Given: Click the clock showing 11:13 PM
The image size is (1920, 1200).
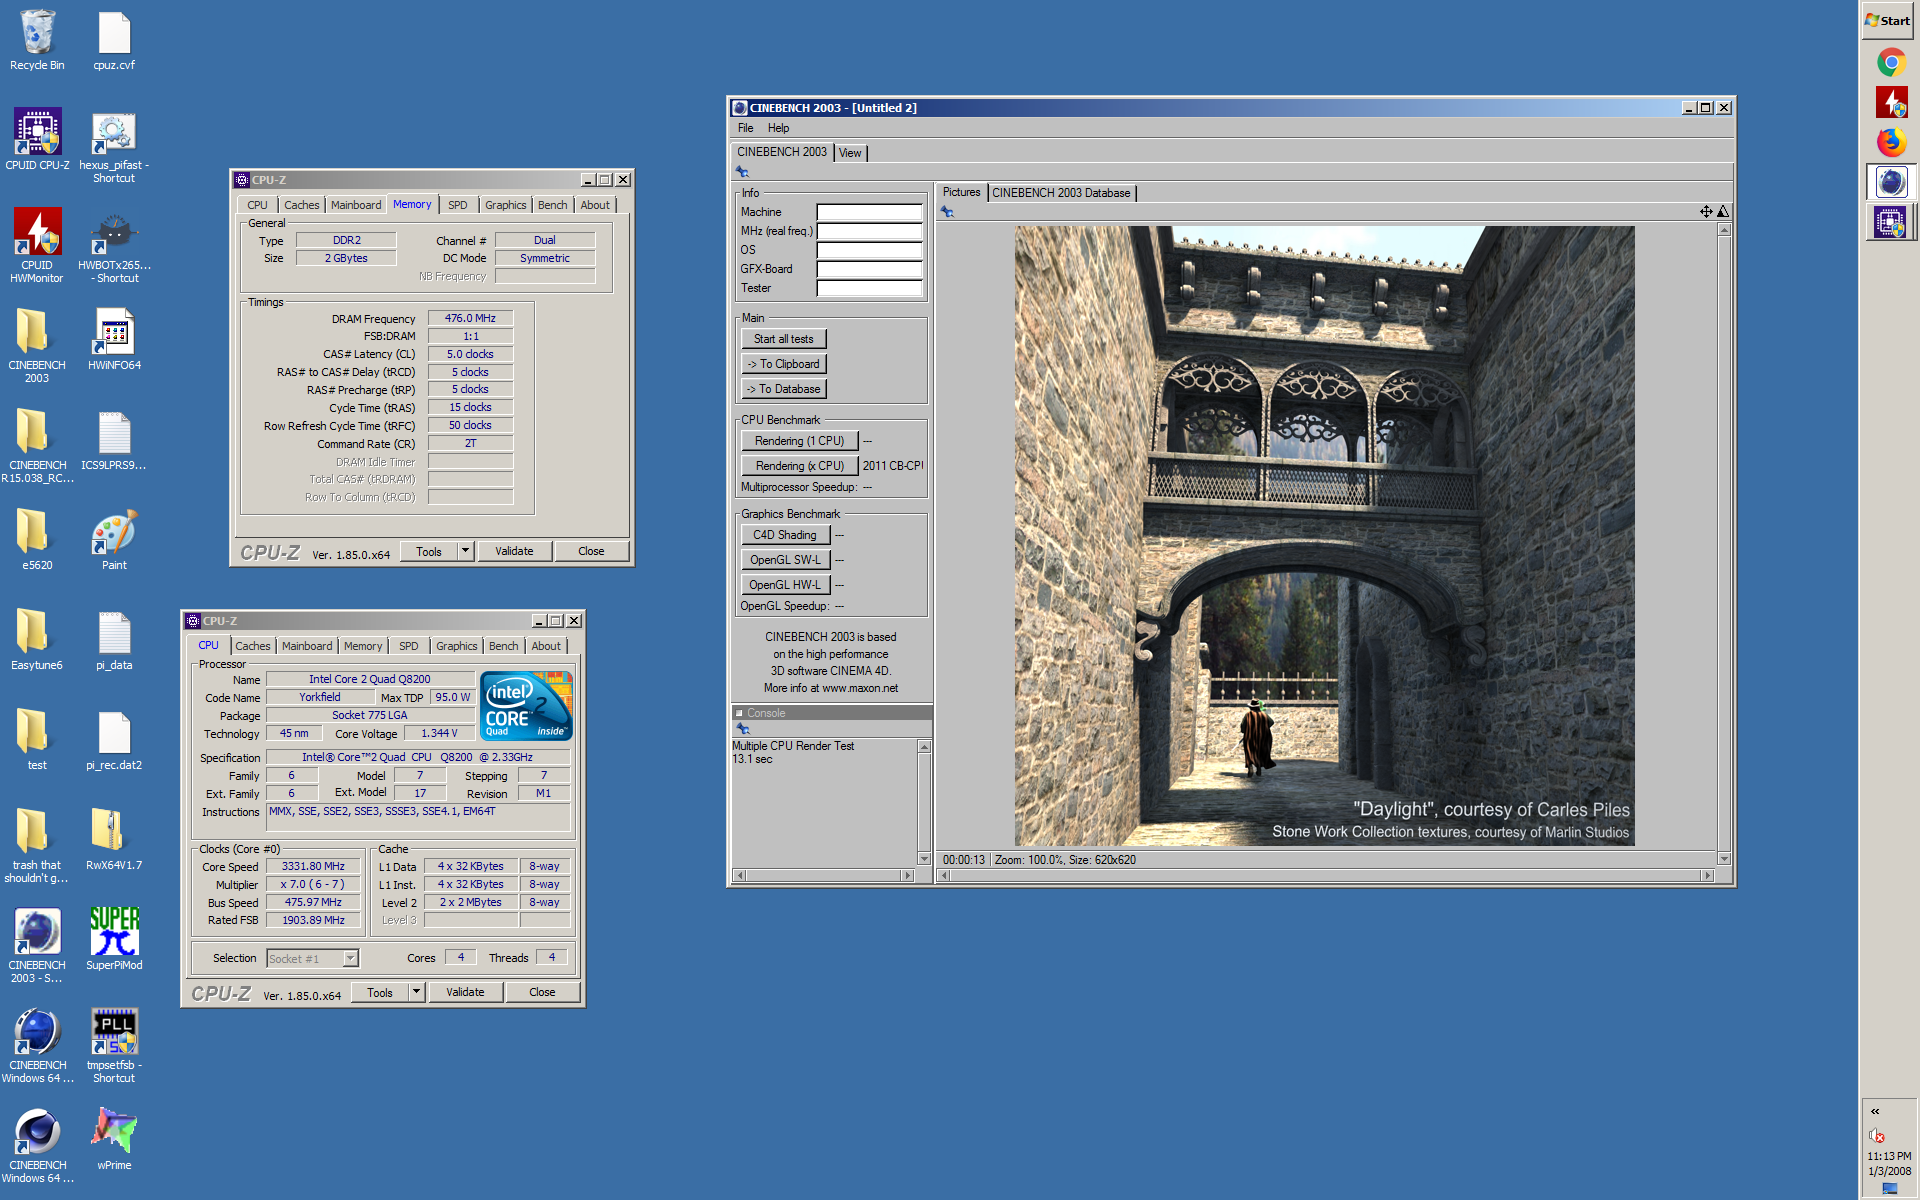Looking at the screenshot, I should [1889, 1156].
